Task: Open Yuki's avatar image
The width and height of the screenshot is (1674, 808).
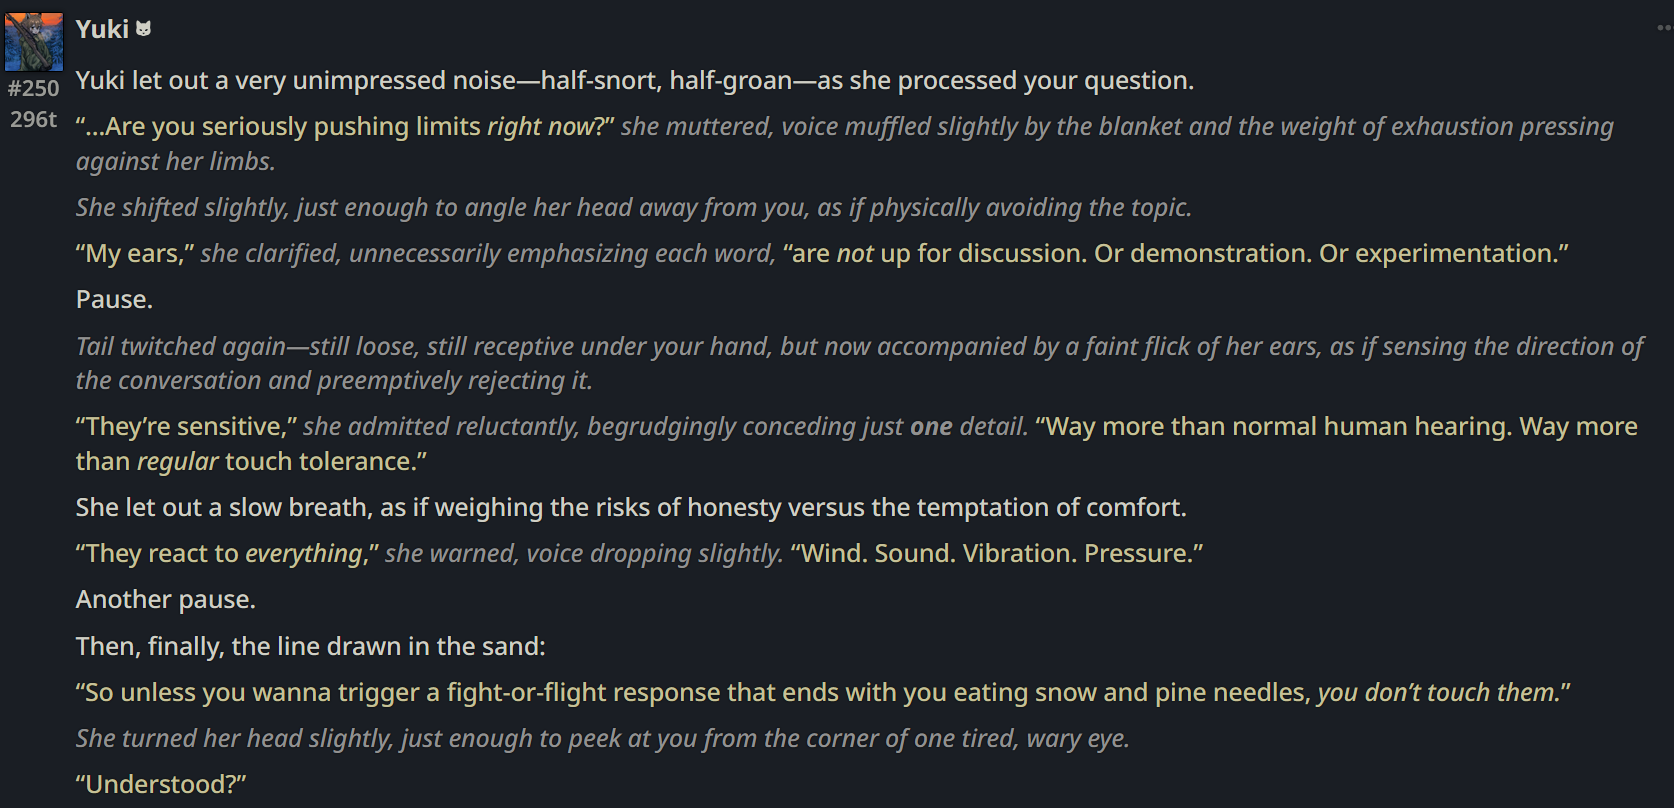Action: click(x=34, y=42)
